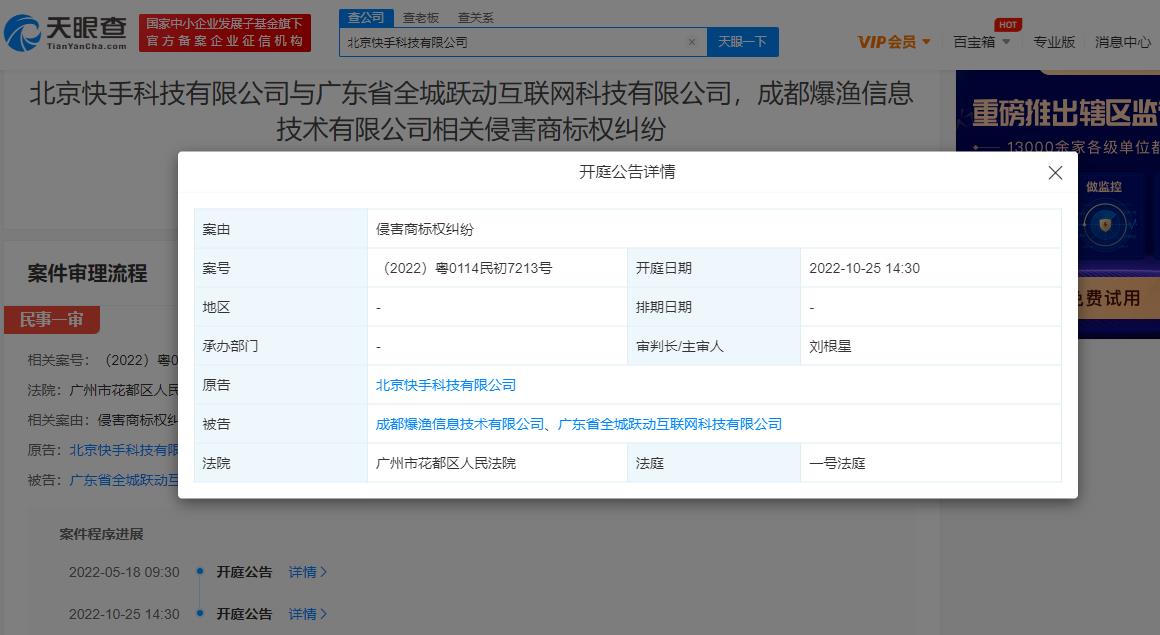Open the 专业版 menu item
1160x635 pixels.
tap(1053, 42)
